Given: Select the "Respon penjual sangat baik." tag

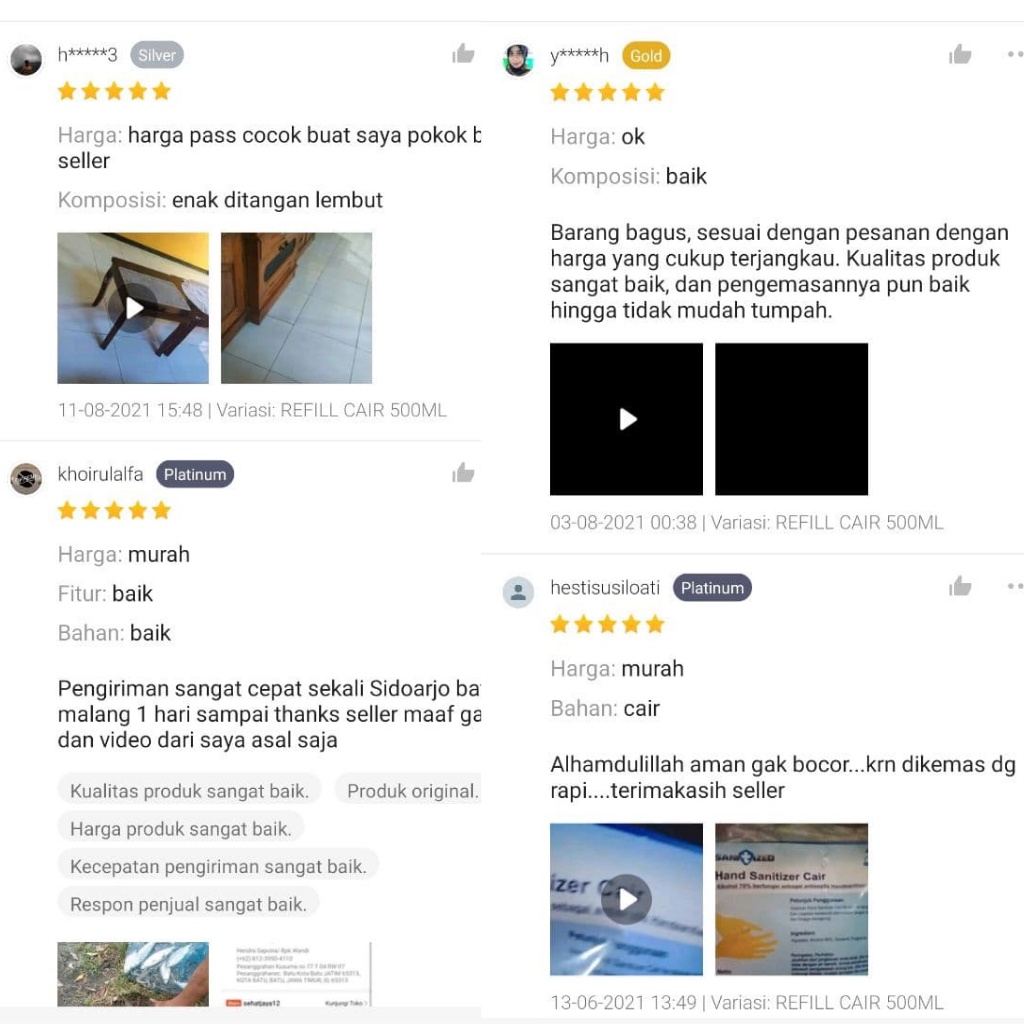Looking at the screenshot, I should point(188,904).
